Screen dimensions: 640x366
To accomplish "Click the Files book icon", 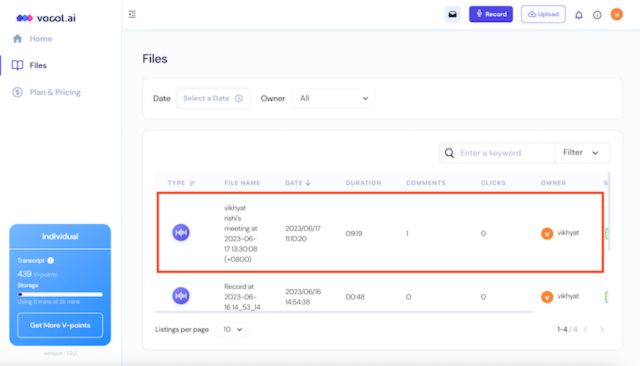I will (x=17, y=65).
